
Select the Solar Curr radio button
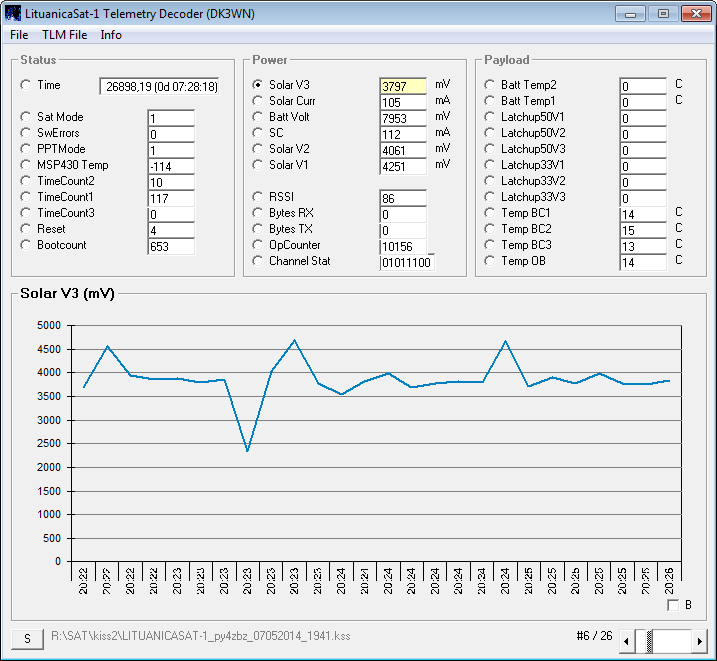point(257,101)
